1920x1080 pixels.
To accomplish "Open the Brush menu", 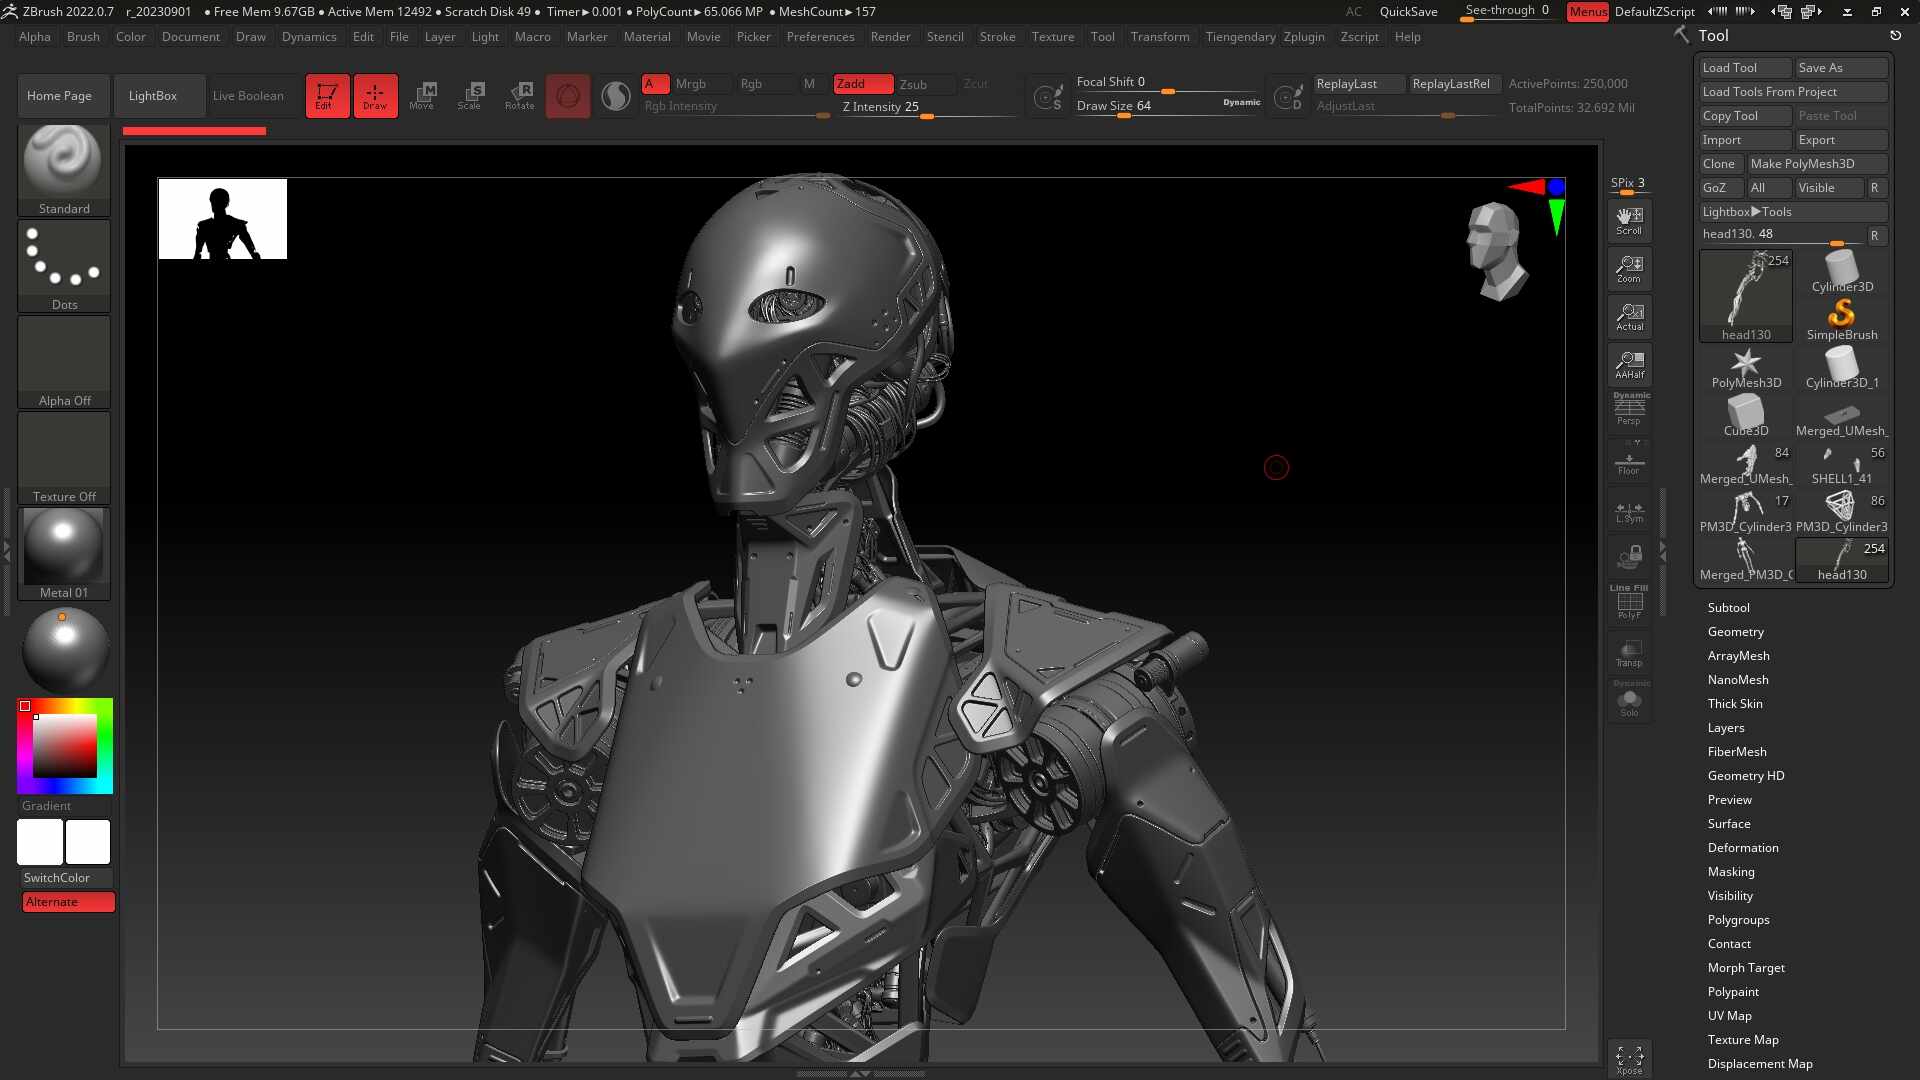I will 83,37.
